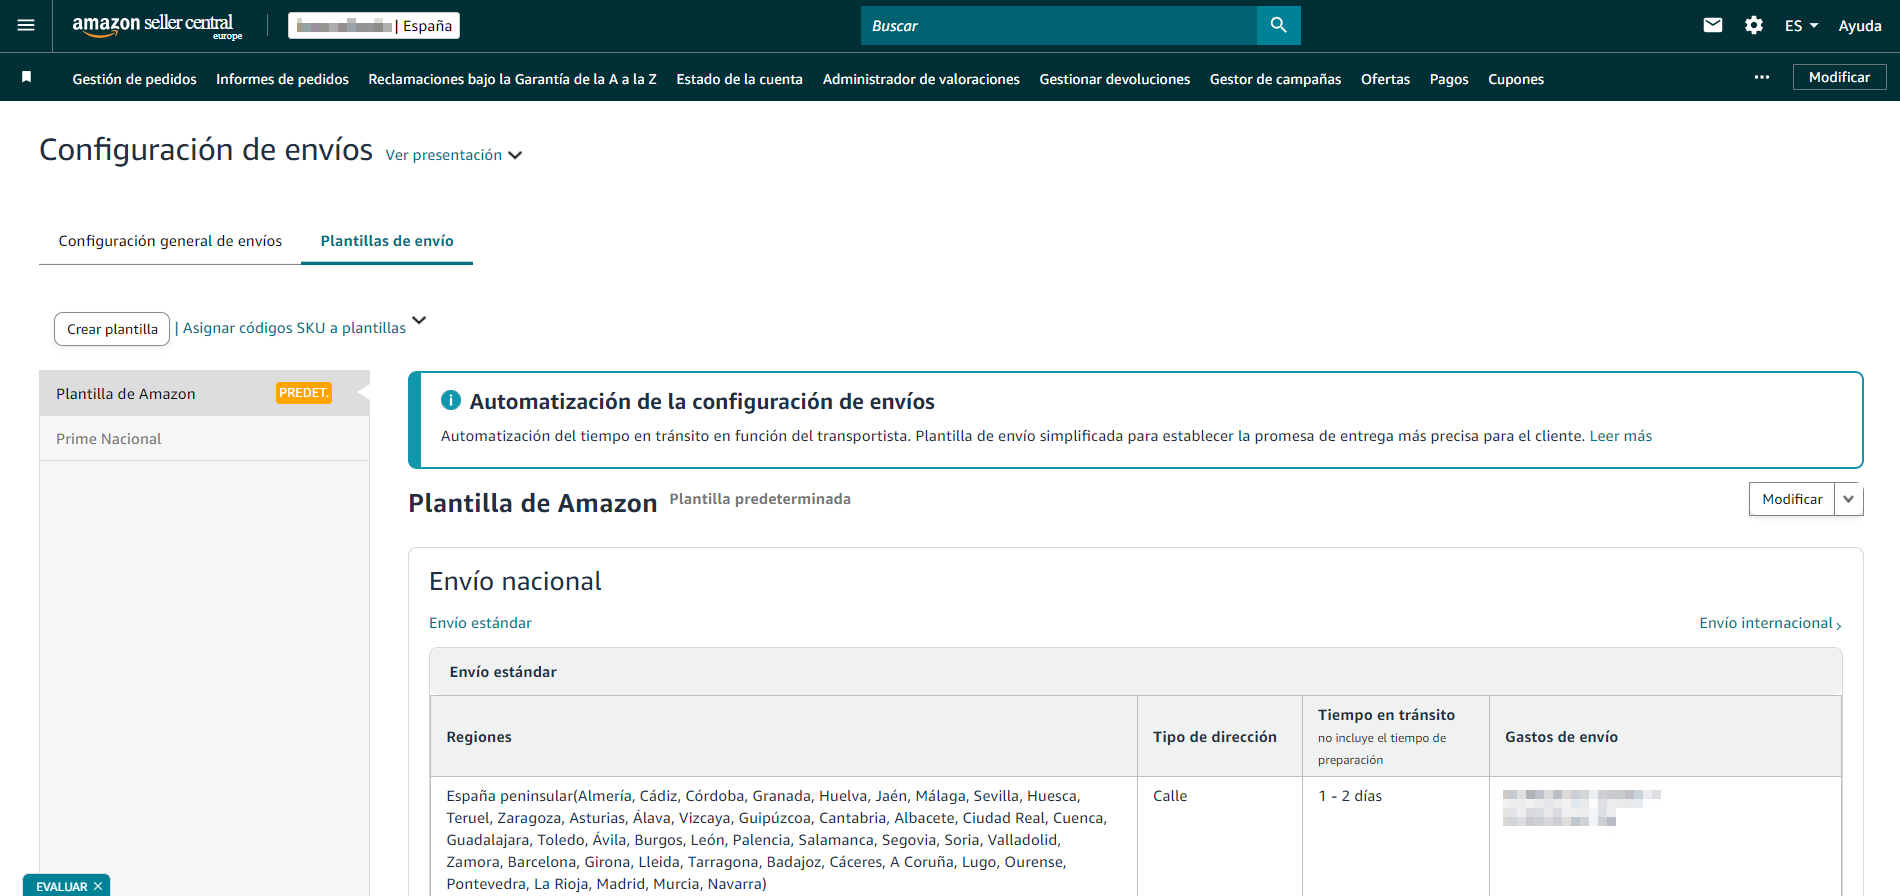Click the search magnifier button
1900x896 pixels.
point(1278,26)
